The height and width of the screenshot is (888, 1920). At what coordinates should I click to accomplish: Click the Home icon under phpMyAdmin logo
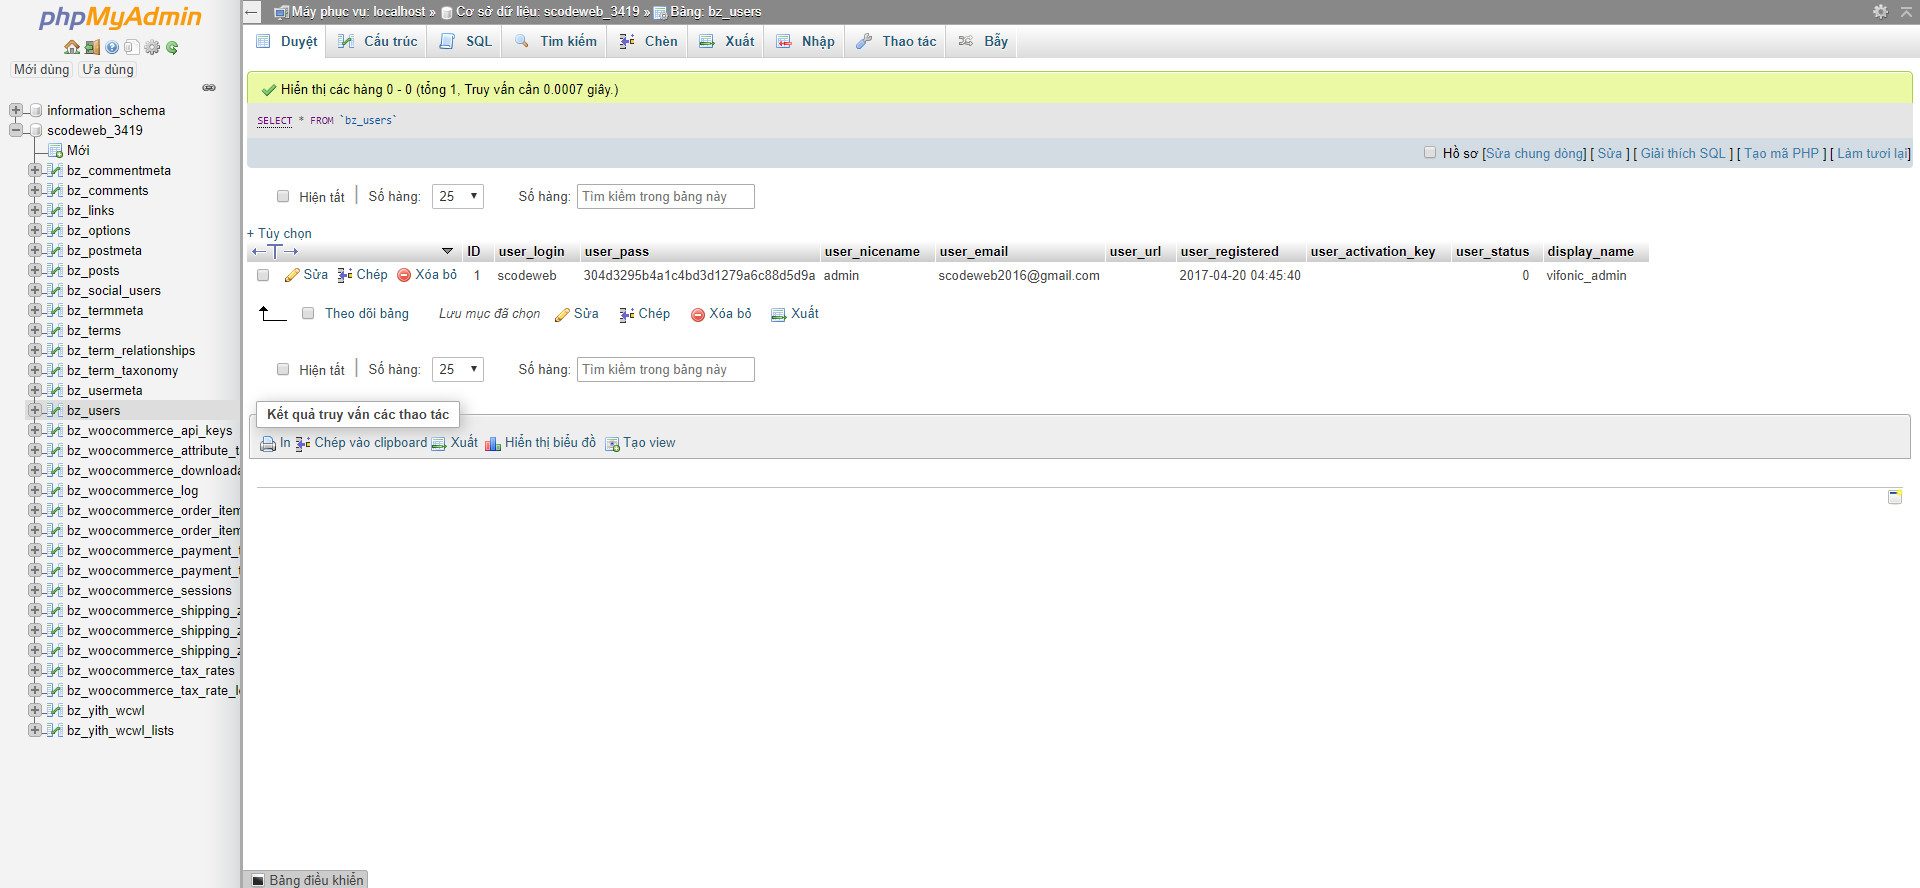pyautogui.click(x=71, y=47)
